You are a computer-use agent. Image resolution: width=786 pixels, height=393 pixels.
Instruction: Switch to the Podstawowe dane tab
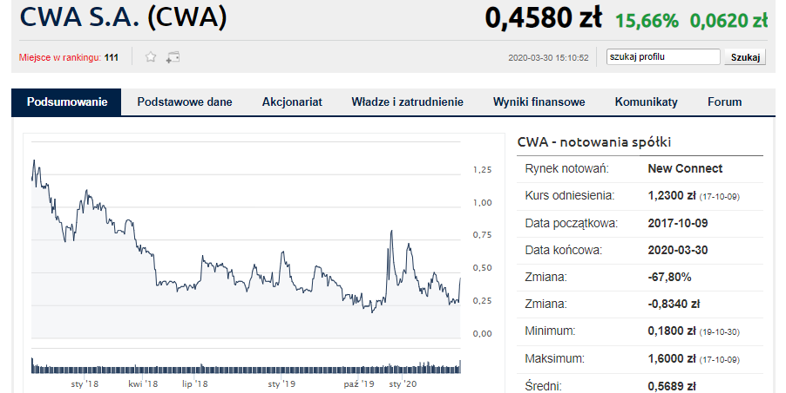pos(184,102)
